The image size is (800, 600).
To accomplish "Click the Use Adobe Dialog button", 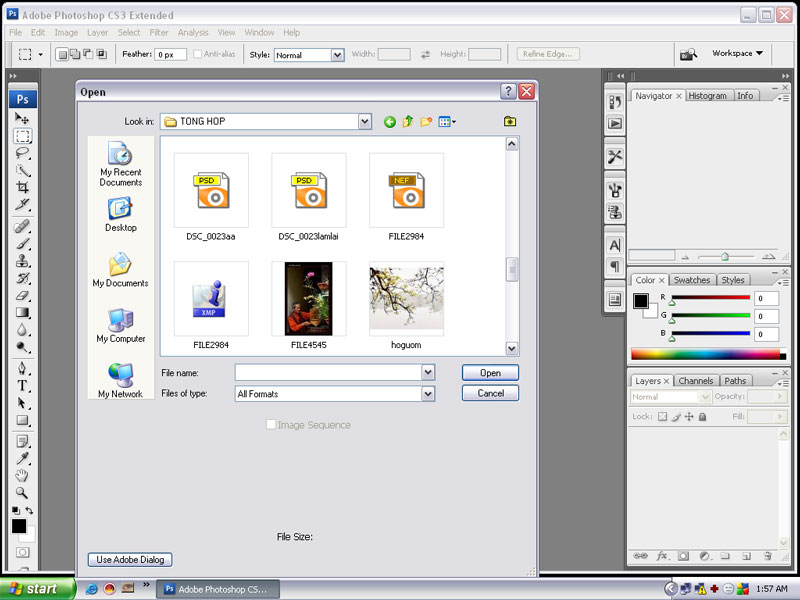I will [x=130, y=560].
